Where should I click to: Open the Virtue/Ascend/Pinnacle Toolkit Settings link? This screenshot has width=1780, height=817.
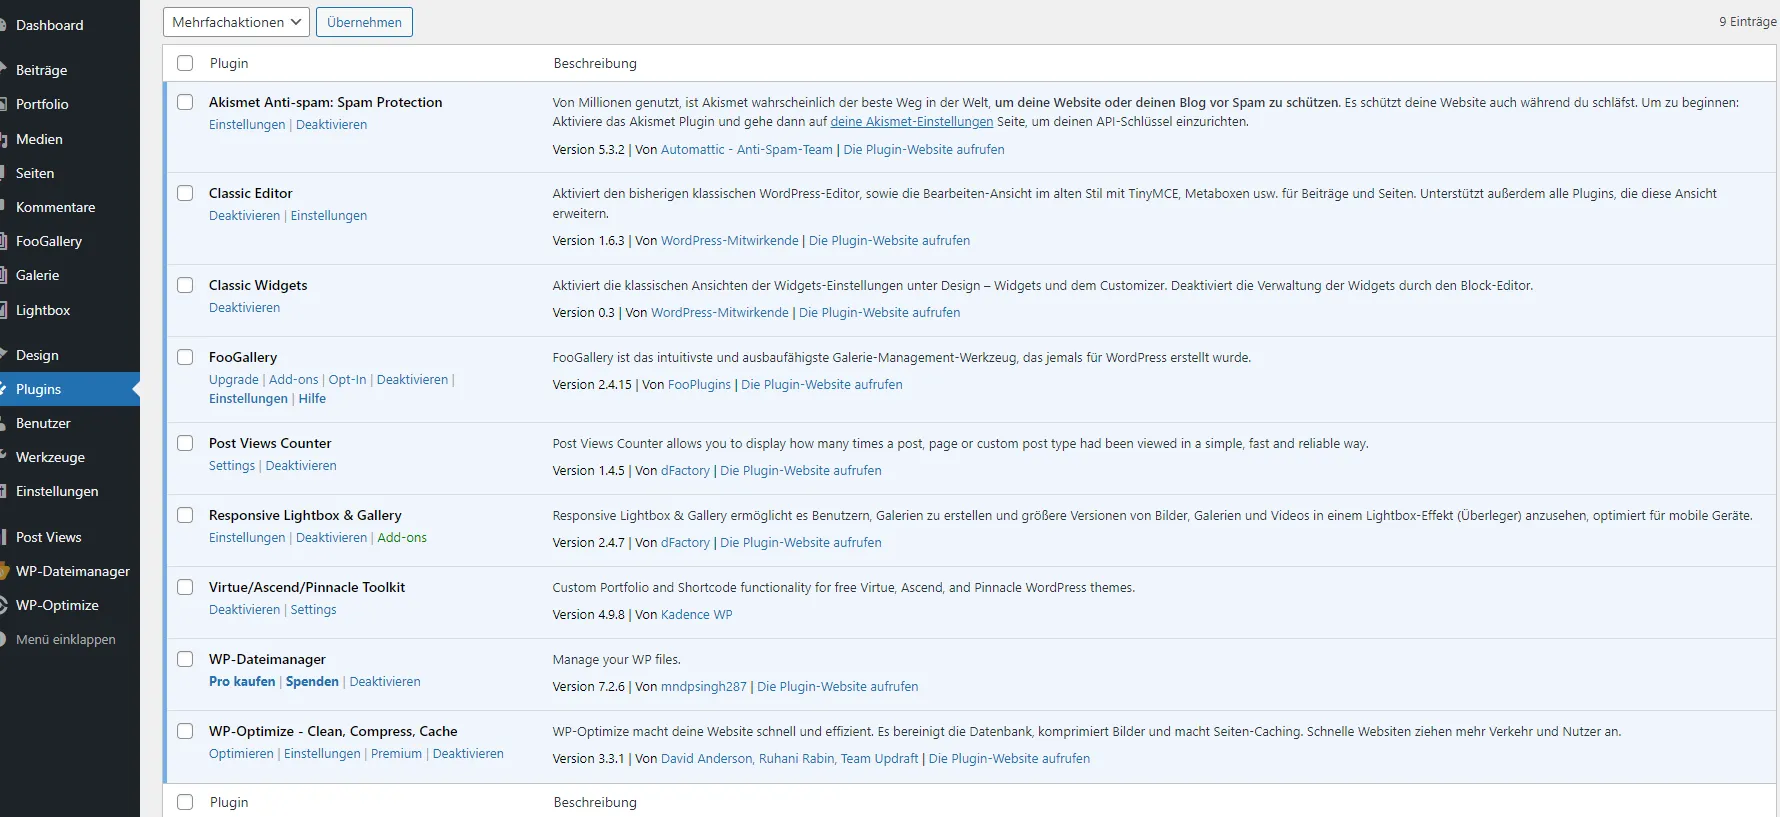pos(313,610)
